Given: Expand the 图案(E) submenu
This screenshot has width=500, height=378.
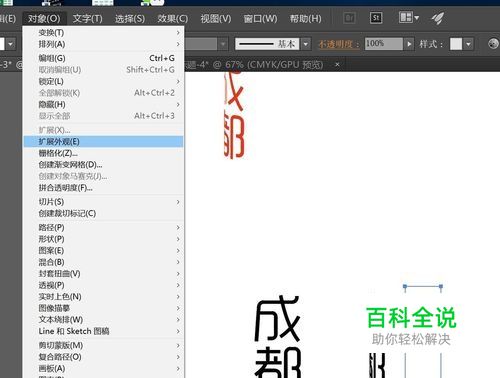Looking at the screenshot, I should tap(103, 250).
